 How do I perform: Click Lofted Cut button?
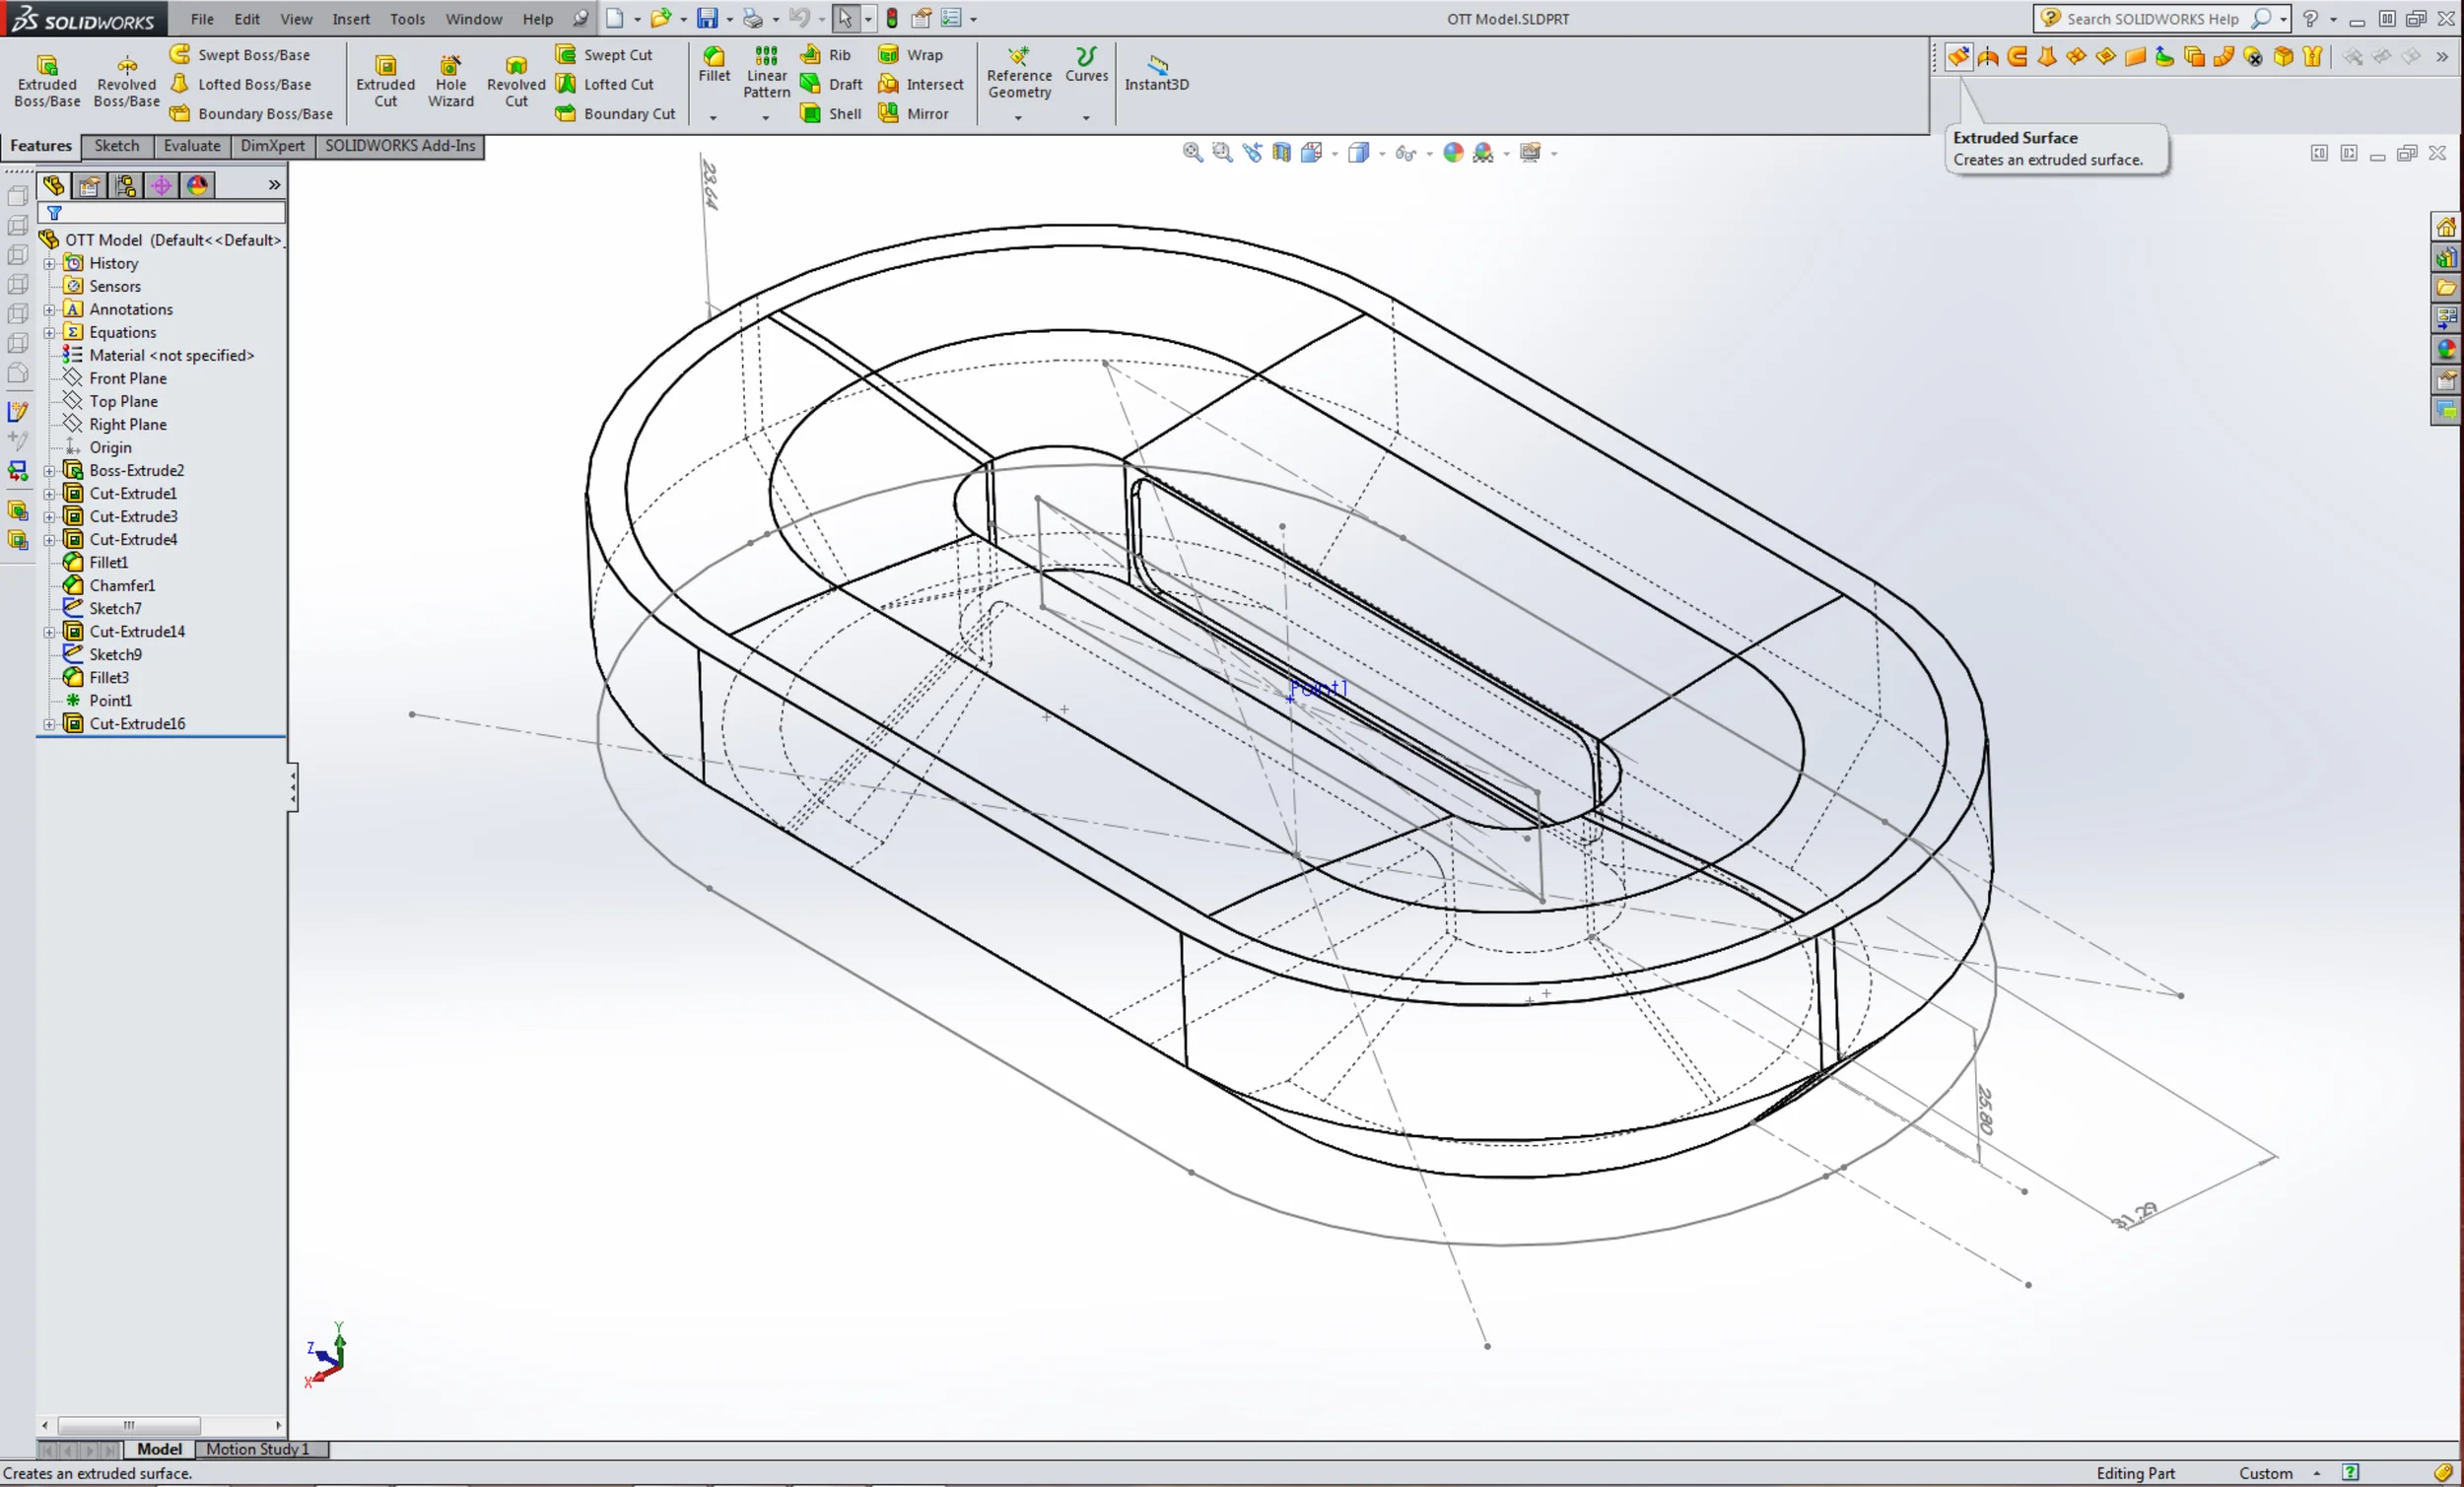[605, 84]
